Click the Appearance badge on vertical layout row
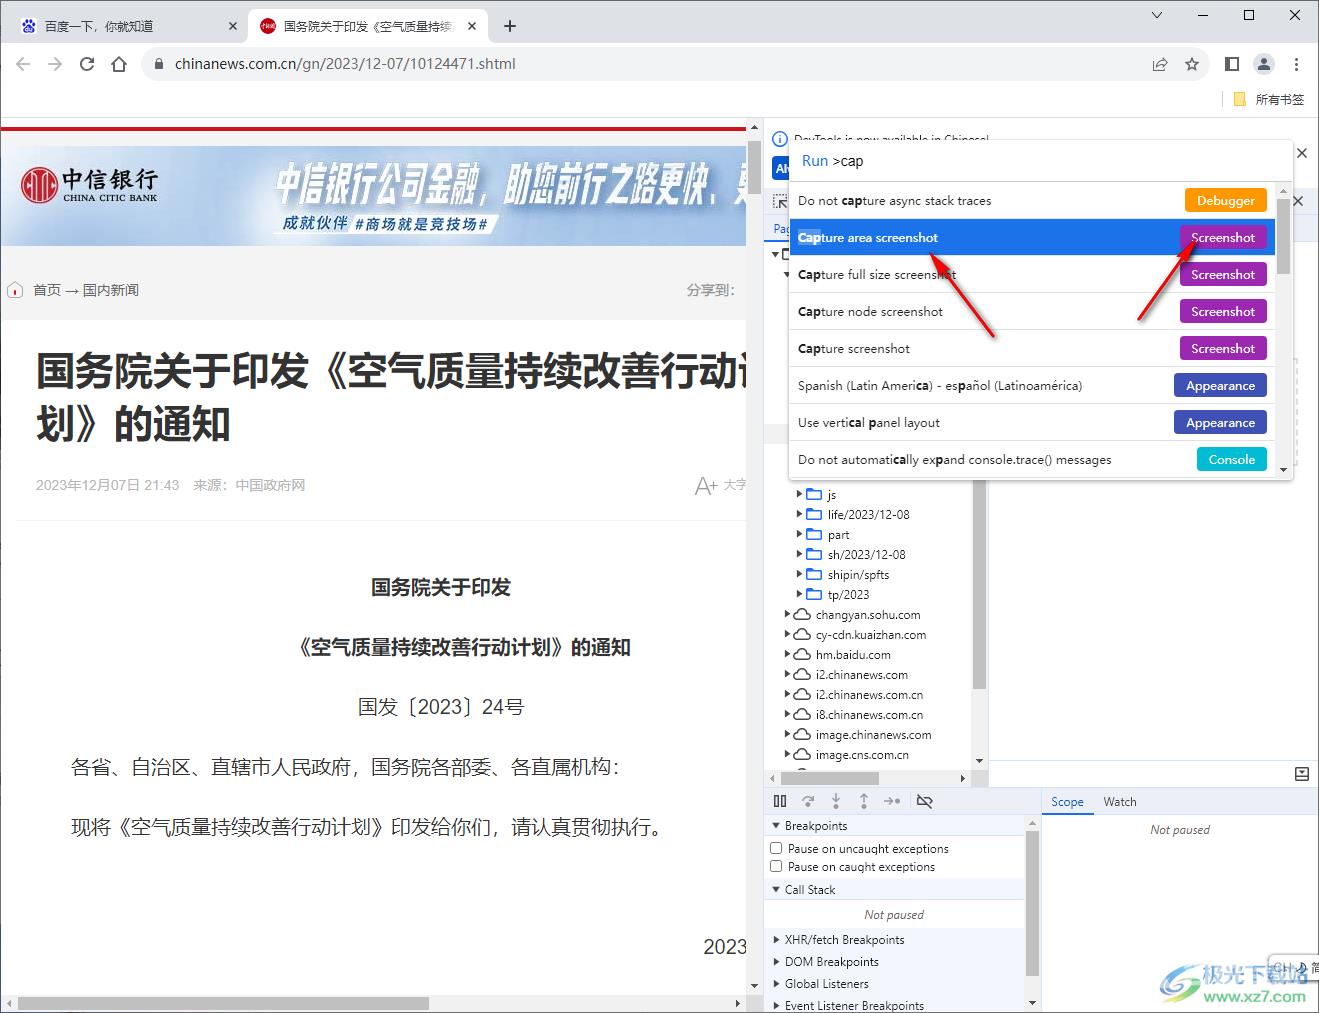This screenshot has width=1319, height=1013. click(x=1220, y=422)
